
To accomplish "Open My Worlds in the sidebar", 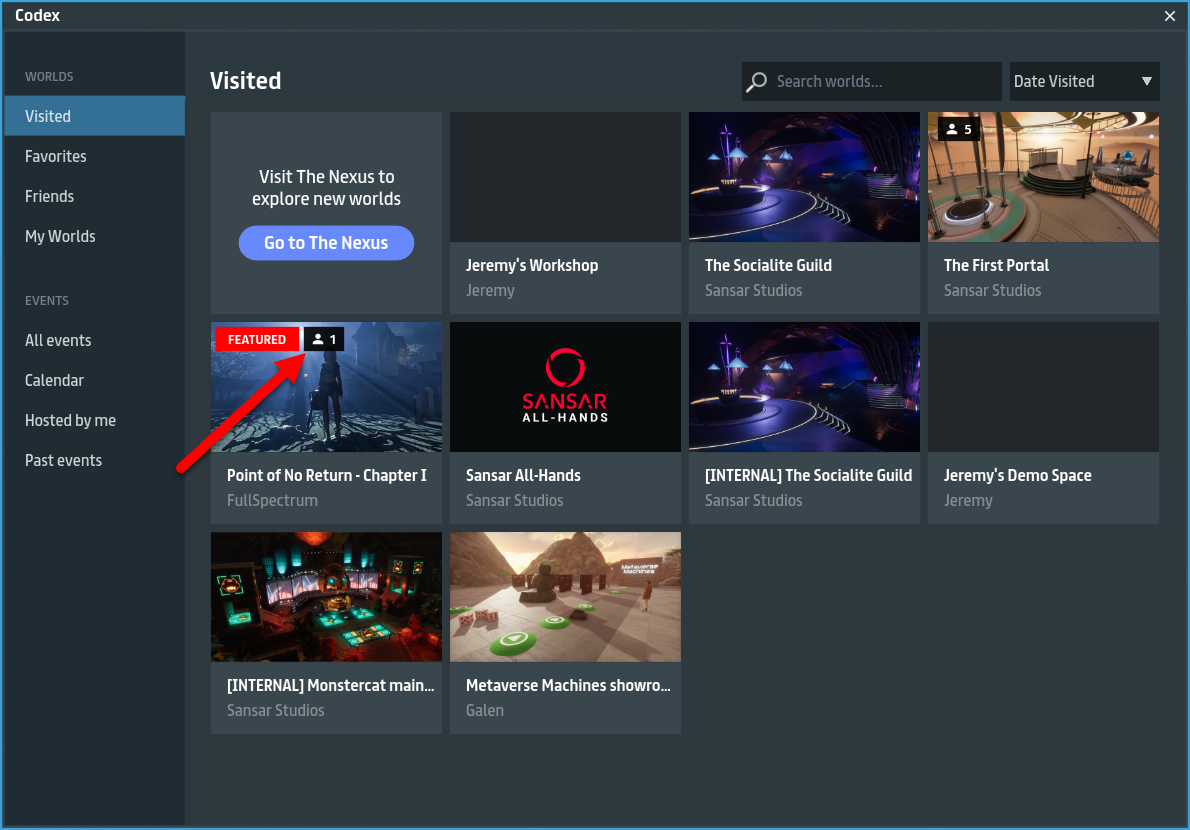I will [60, 236].
